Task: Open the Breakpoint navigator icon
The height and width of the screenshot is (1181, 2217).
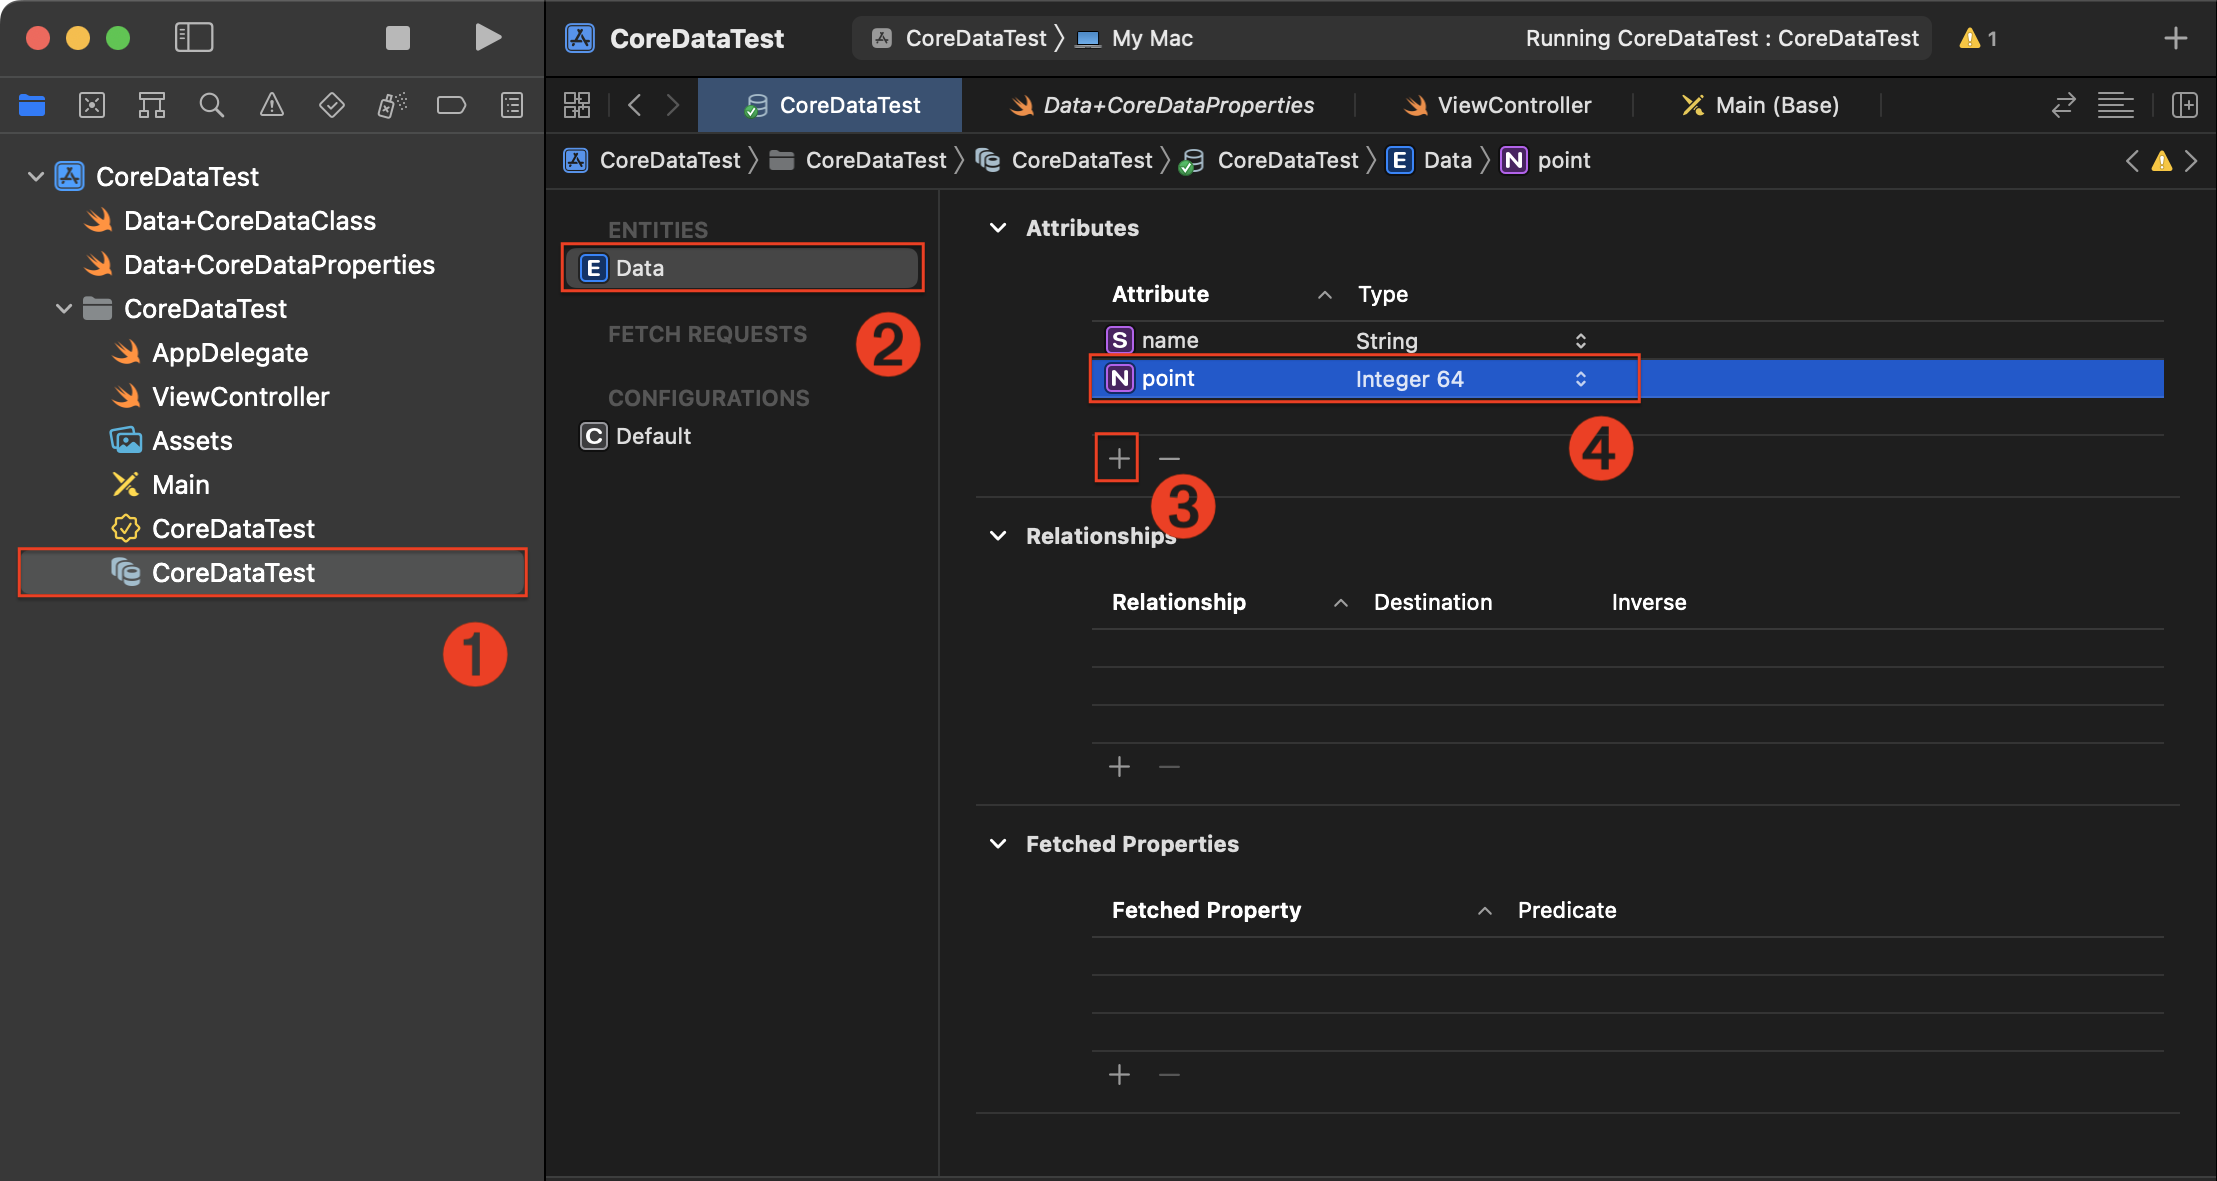Action: pyautogui.click(x=451, y=105)
